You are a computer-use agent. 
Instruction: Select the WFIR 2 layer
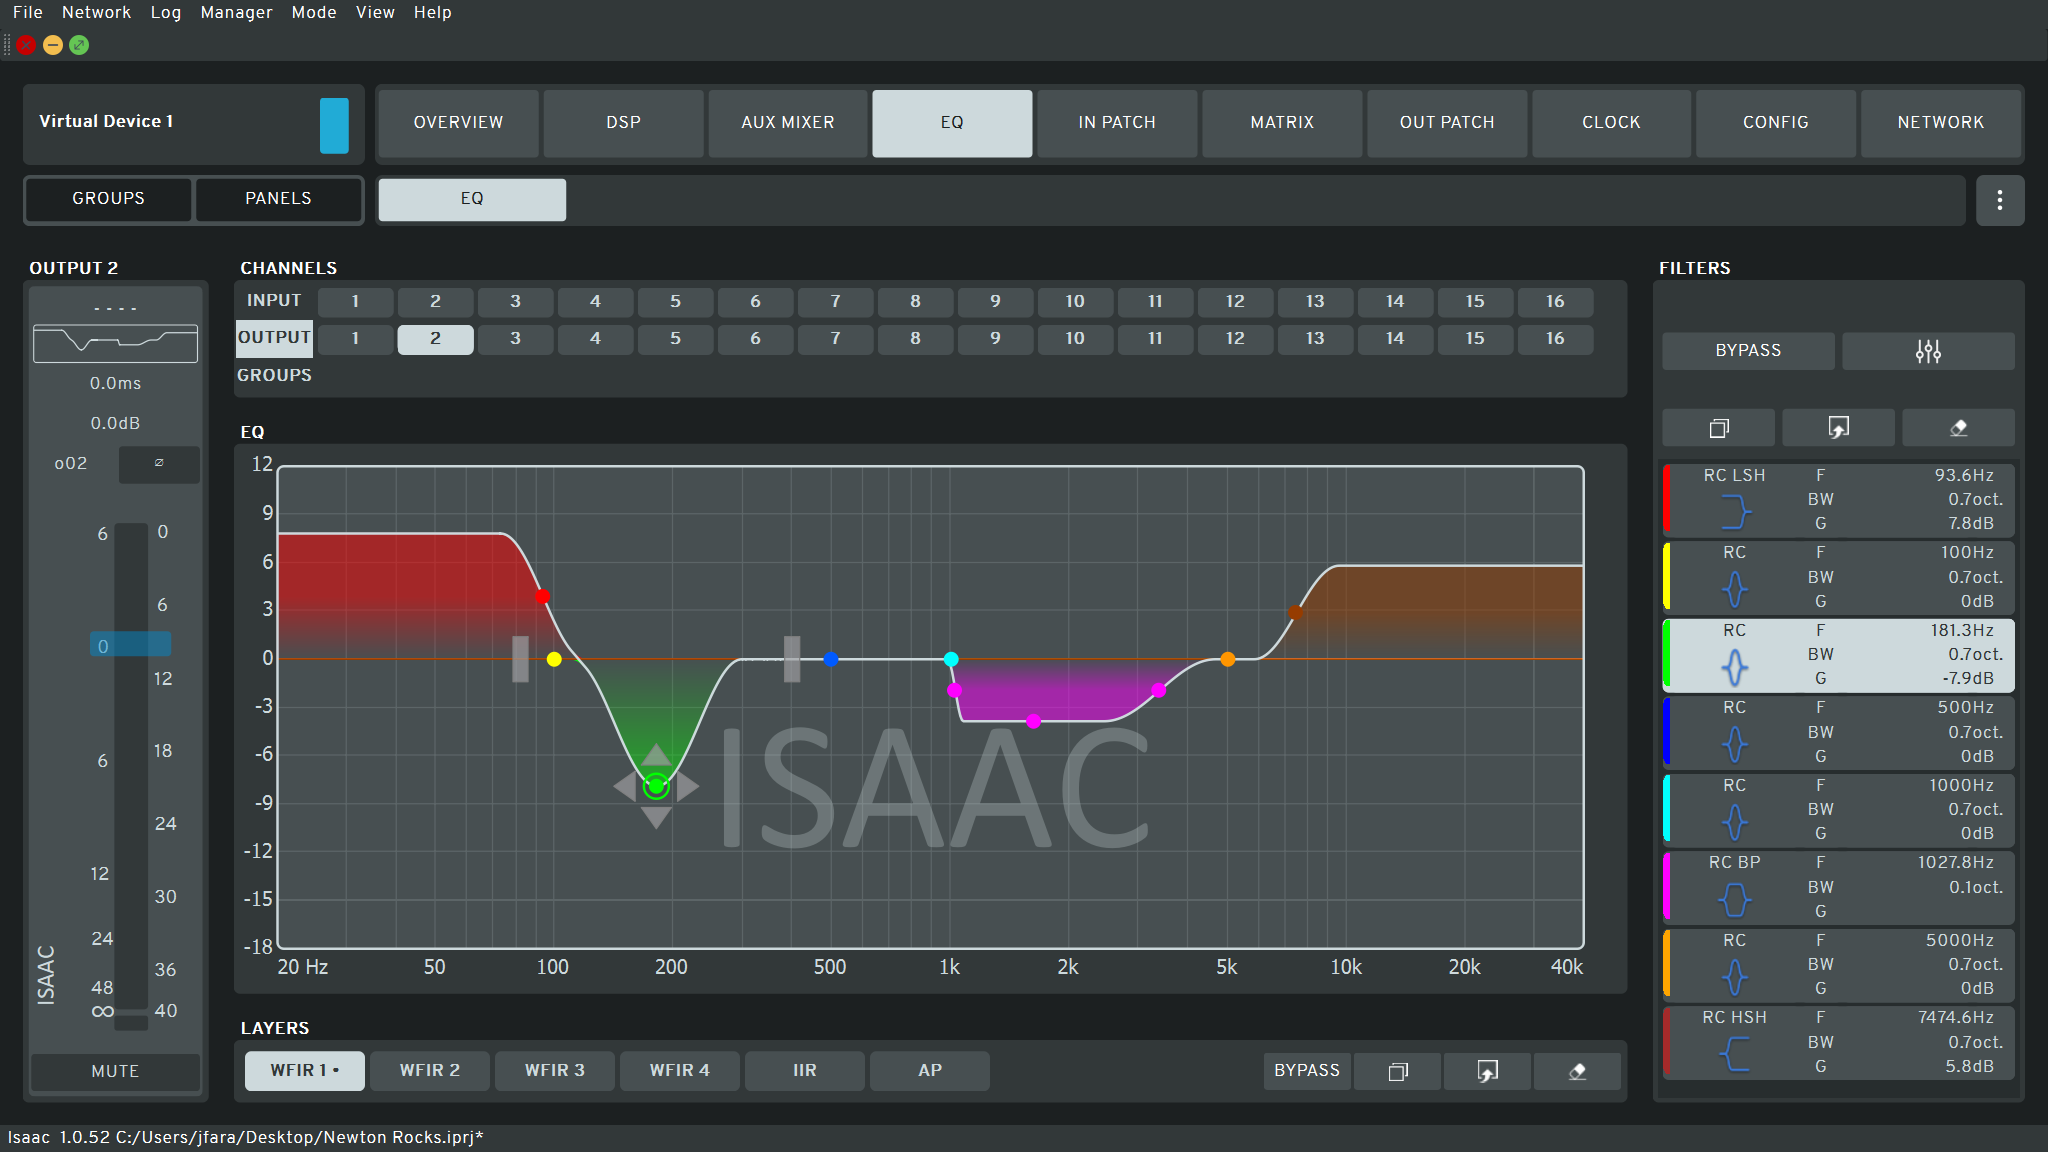(429, 1071)
